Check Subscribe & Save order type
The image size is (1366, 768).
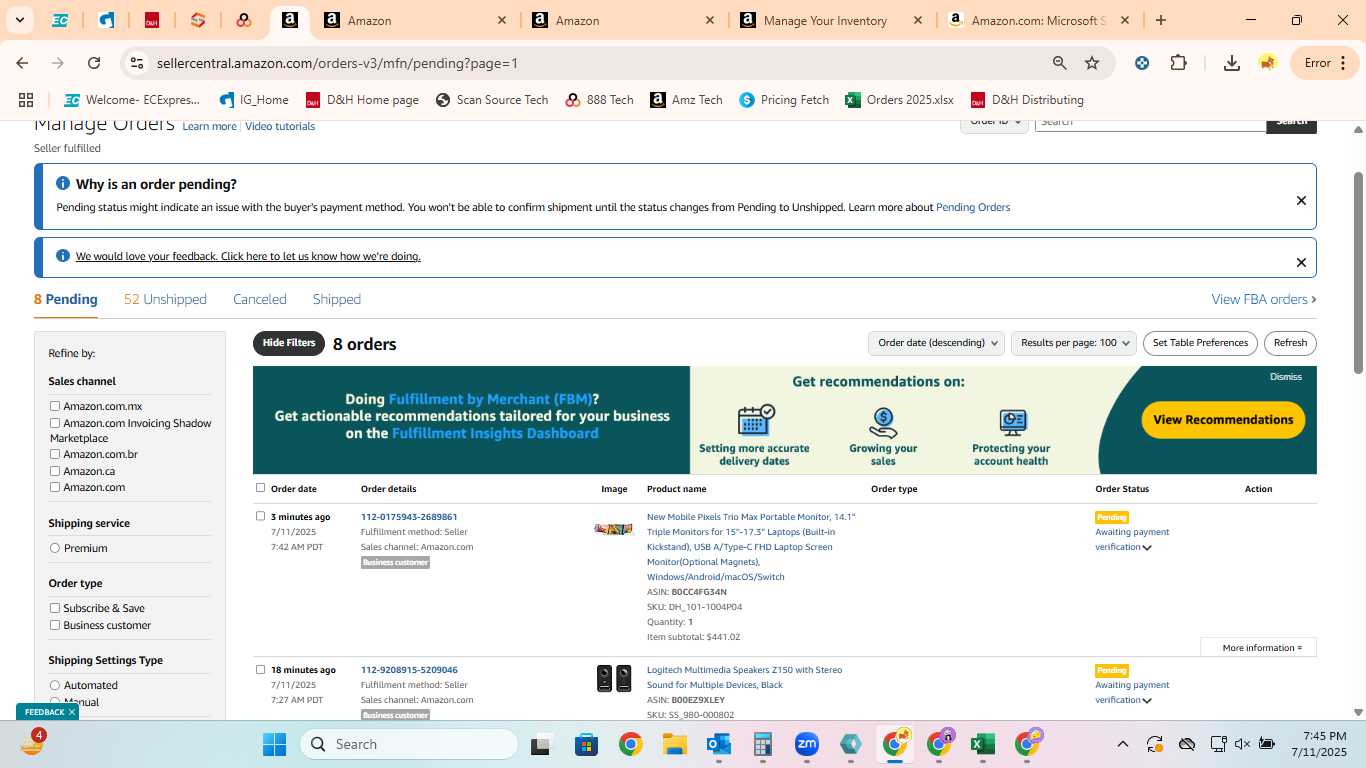pyautogui.click(x=55, y=608)
